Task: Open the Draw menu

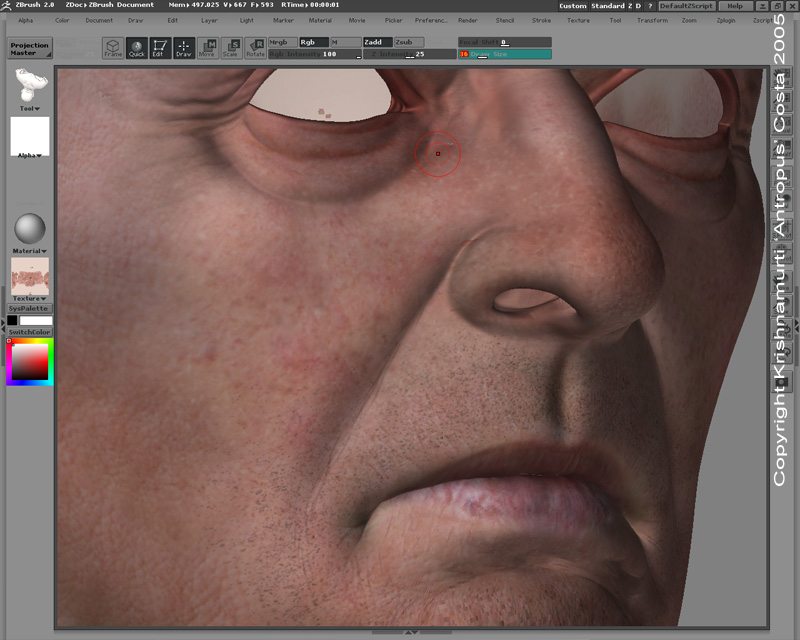Action: coord(135,20)
